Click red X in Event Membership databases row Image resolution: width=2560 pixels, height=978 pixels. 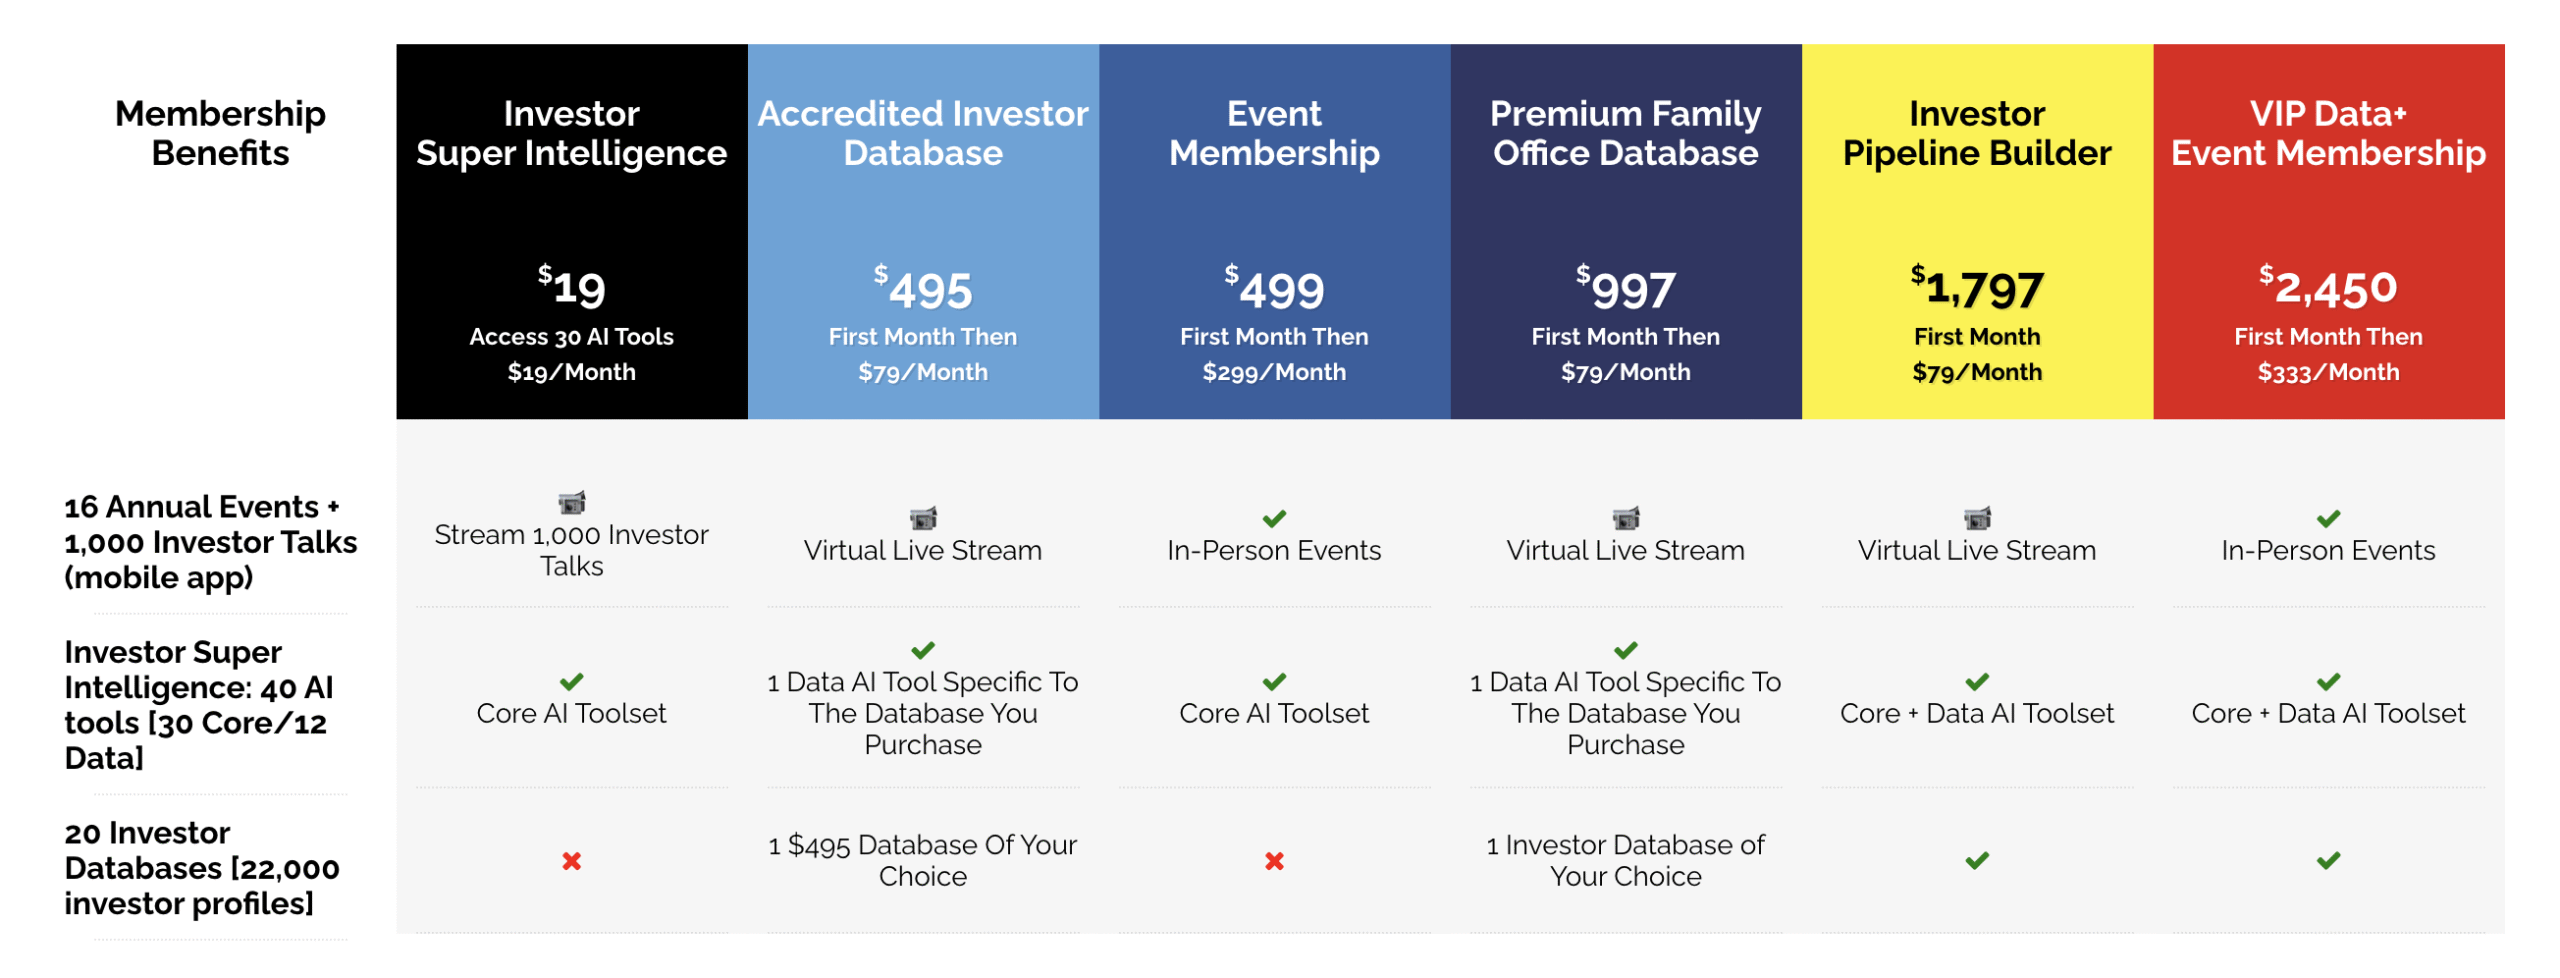1273,861
